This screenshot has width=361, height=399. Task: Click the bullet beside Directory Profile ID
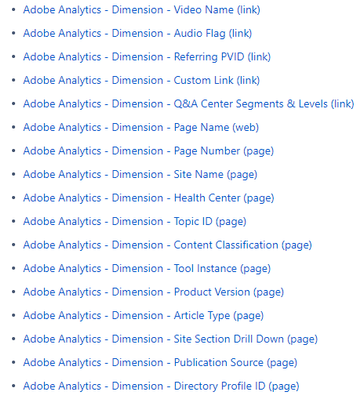[13, 386]
